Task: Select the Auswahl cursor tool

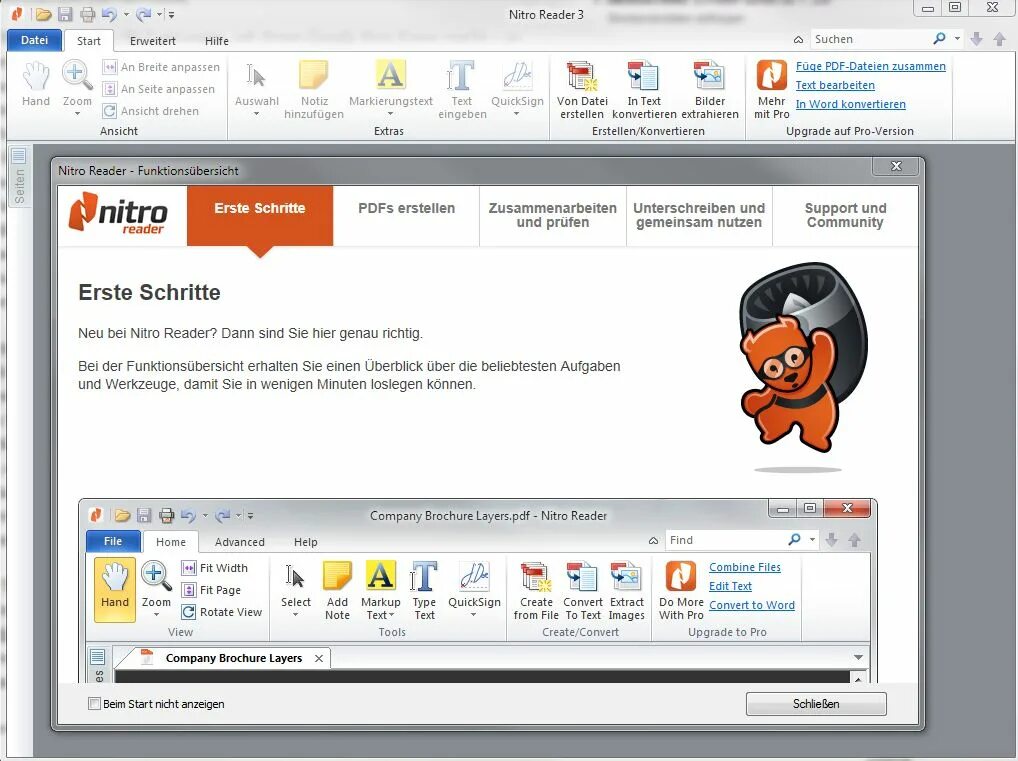Action: [256, 76]
